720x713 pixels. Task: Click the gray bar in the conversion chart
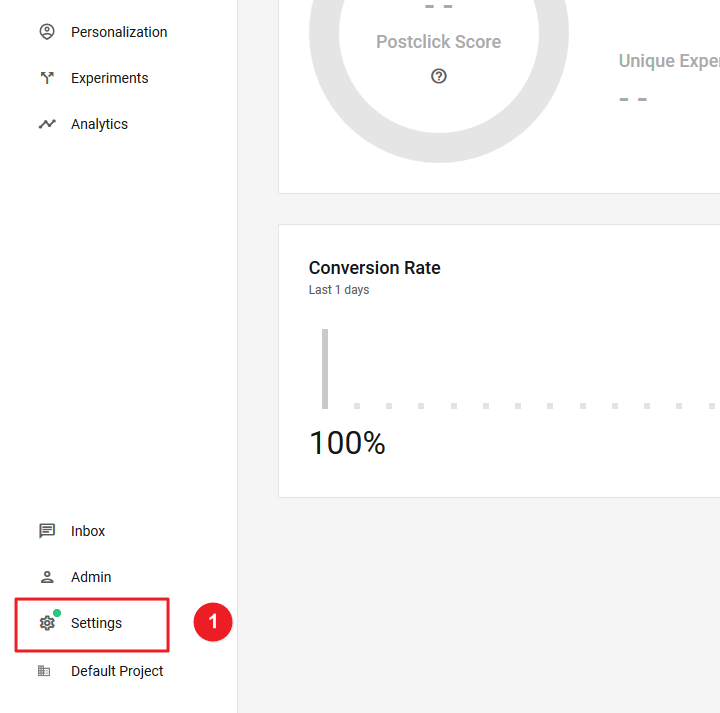click(x=325, y=368)
